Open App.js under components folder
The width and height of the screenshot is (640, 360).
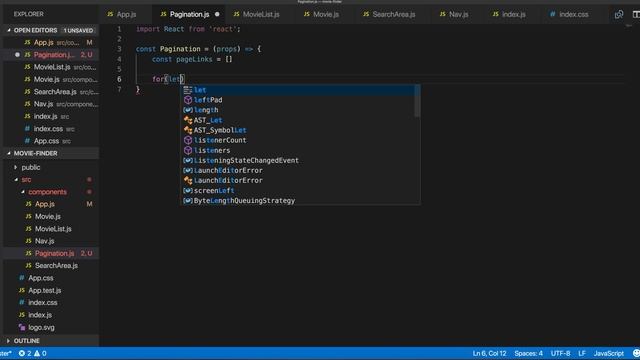(x=51, y=204)
